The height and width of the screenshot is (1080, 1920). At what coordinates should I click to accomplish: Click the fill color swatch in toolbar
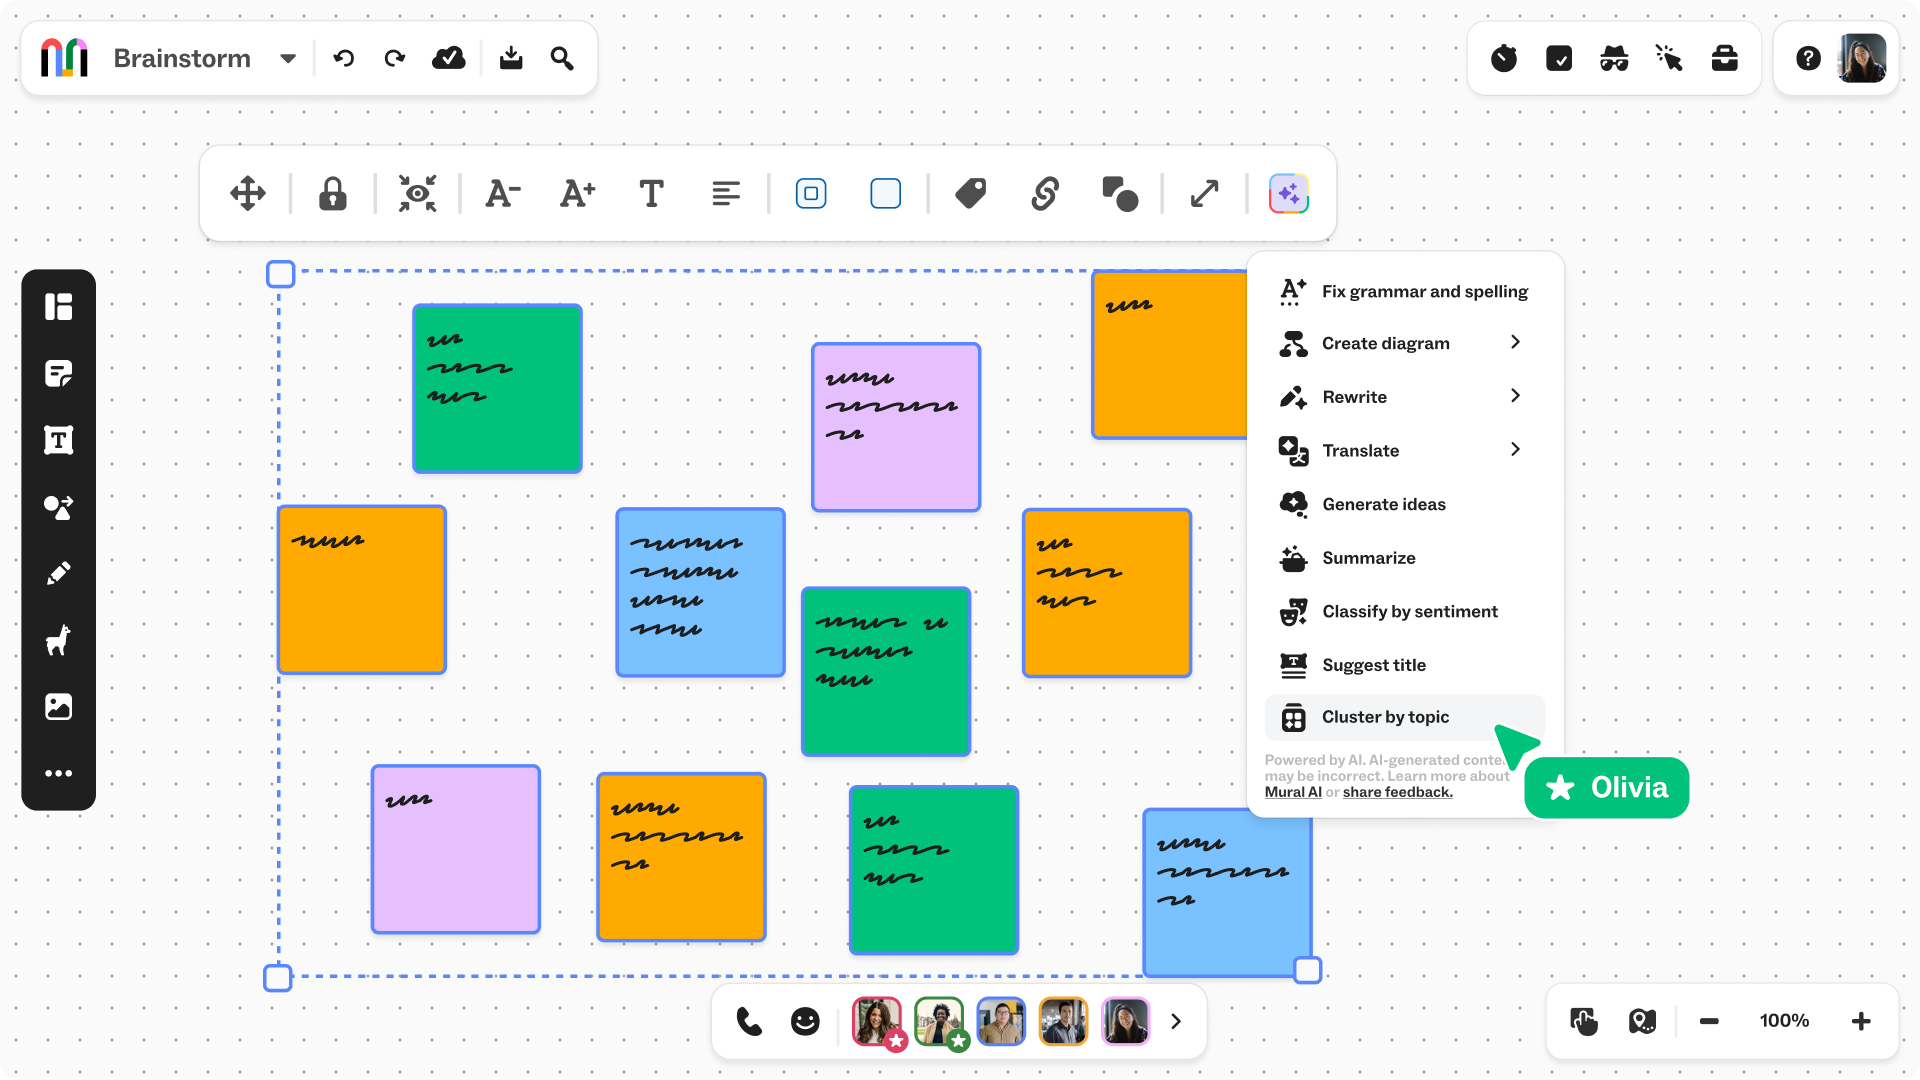pos(885,194)
